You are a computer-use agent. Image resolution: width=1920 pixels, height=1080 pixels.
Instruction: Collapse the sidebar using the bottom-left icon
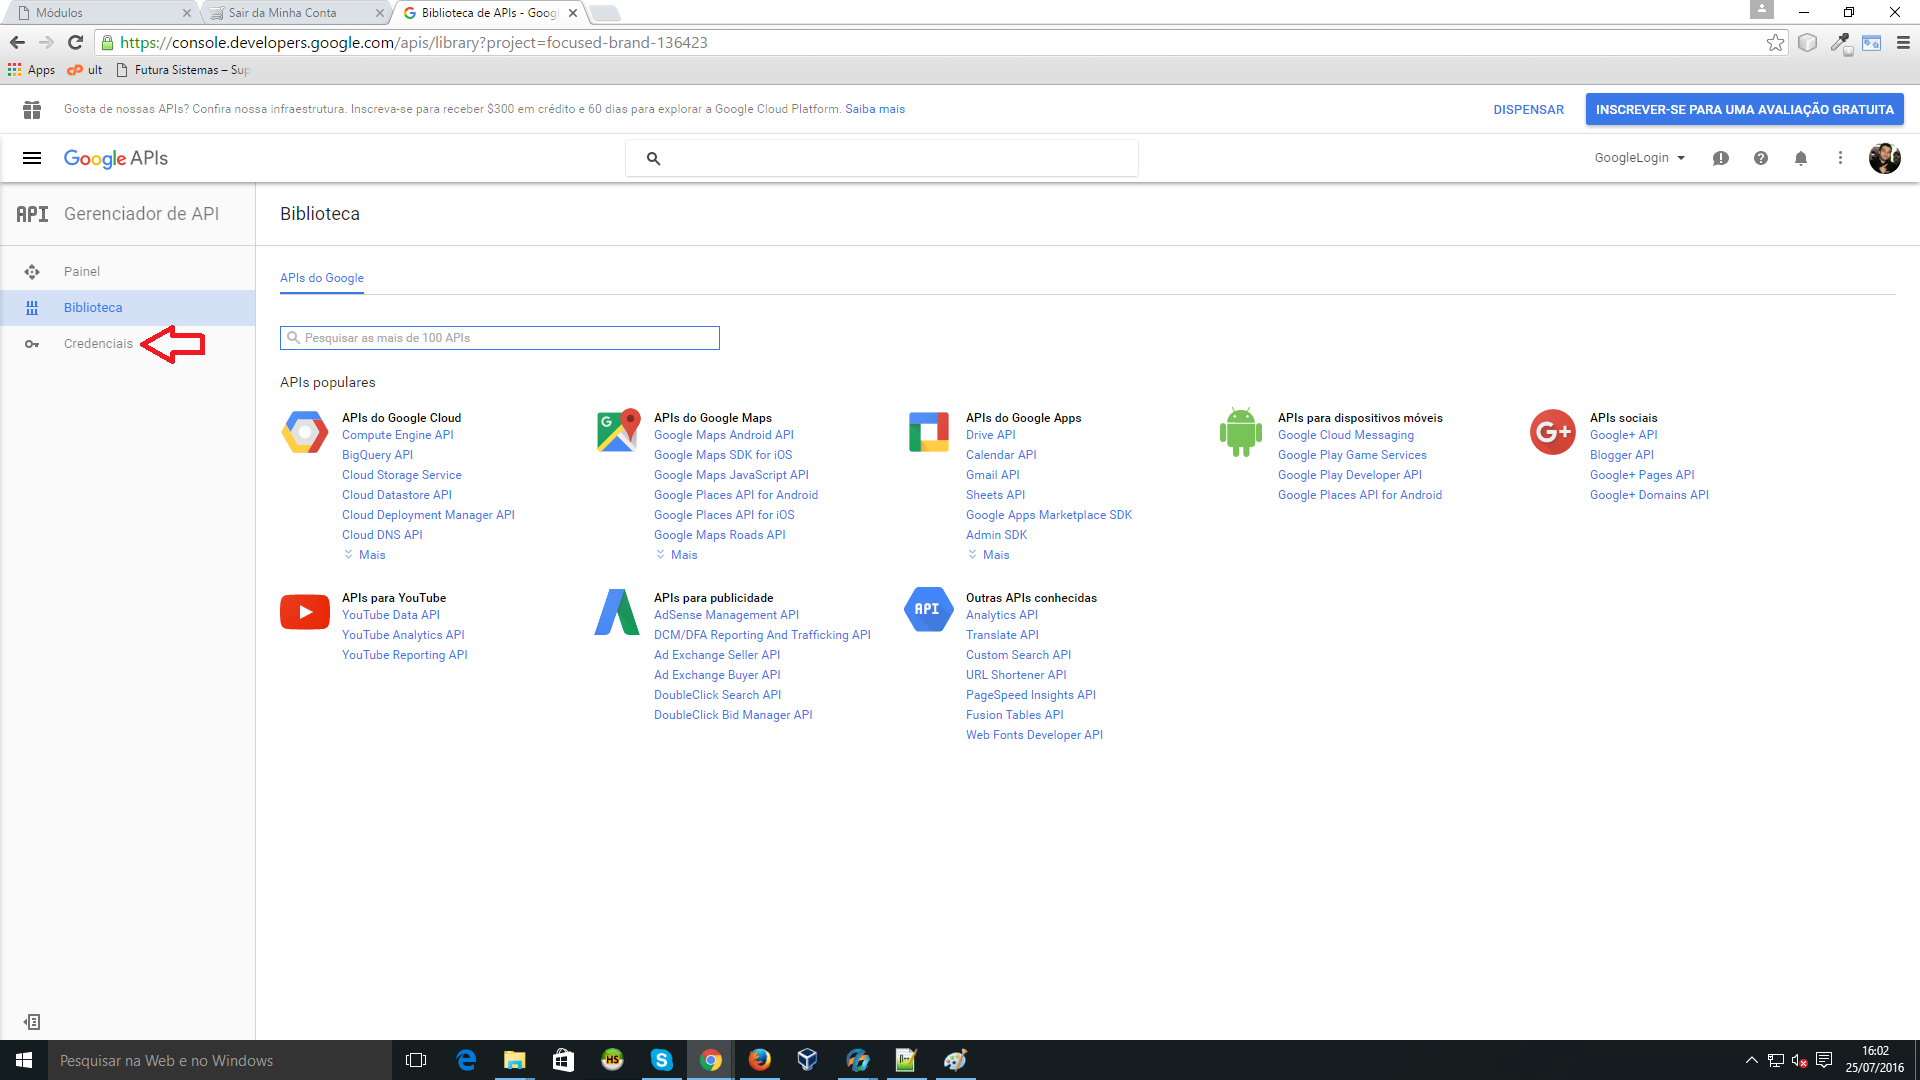32,1022
